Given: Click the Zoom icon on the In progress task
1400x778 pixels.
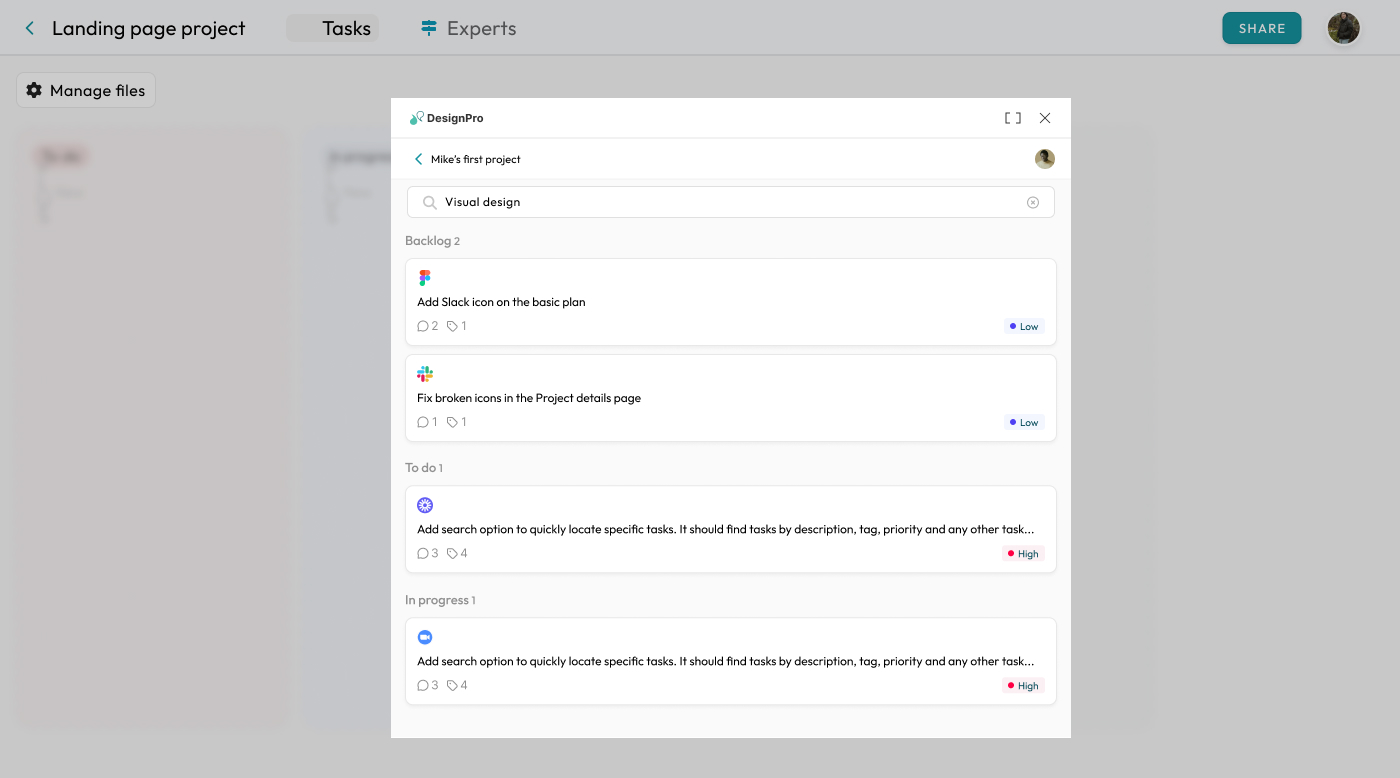Looking at the screenshot, I should (x=425, y=637).
